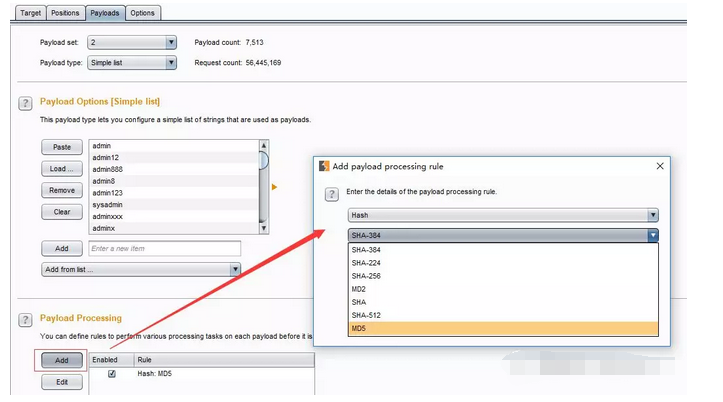723x402 pixels.
Task: Toggle the Enabled checkbox for Hash: MD5 rule
Action: click(x=112, y=373)
